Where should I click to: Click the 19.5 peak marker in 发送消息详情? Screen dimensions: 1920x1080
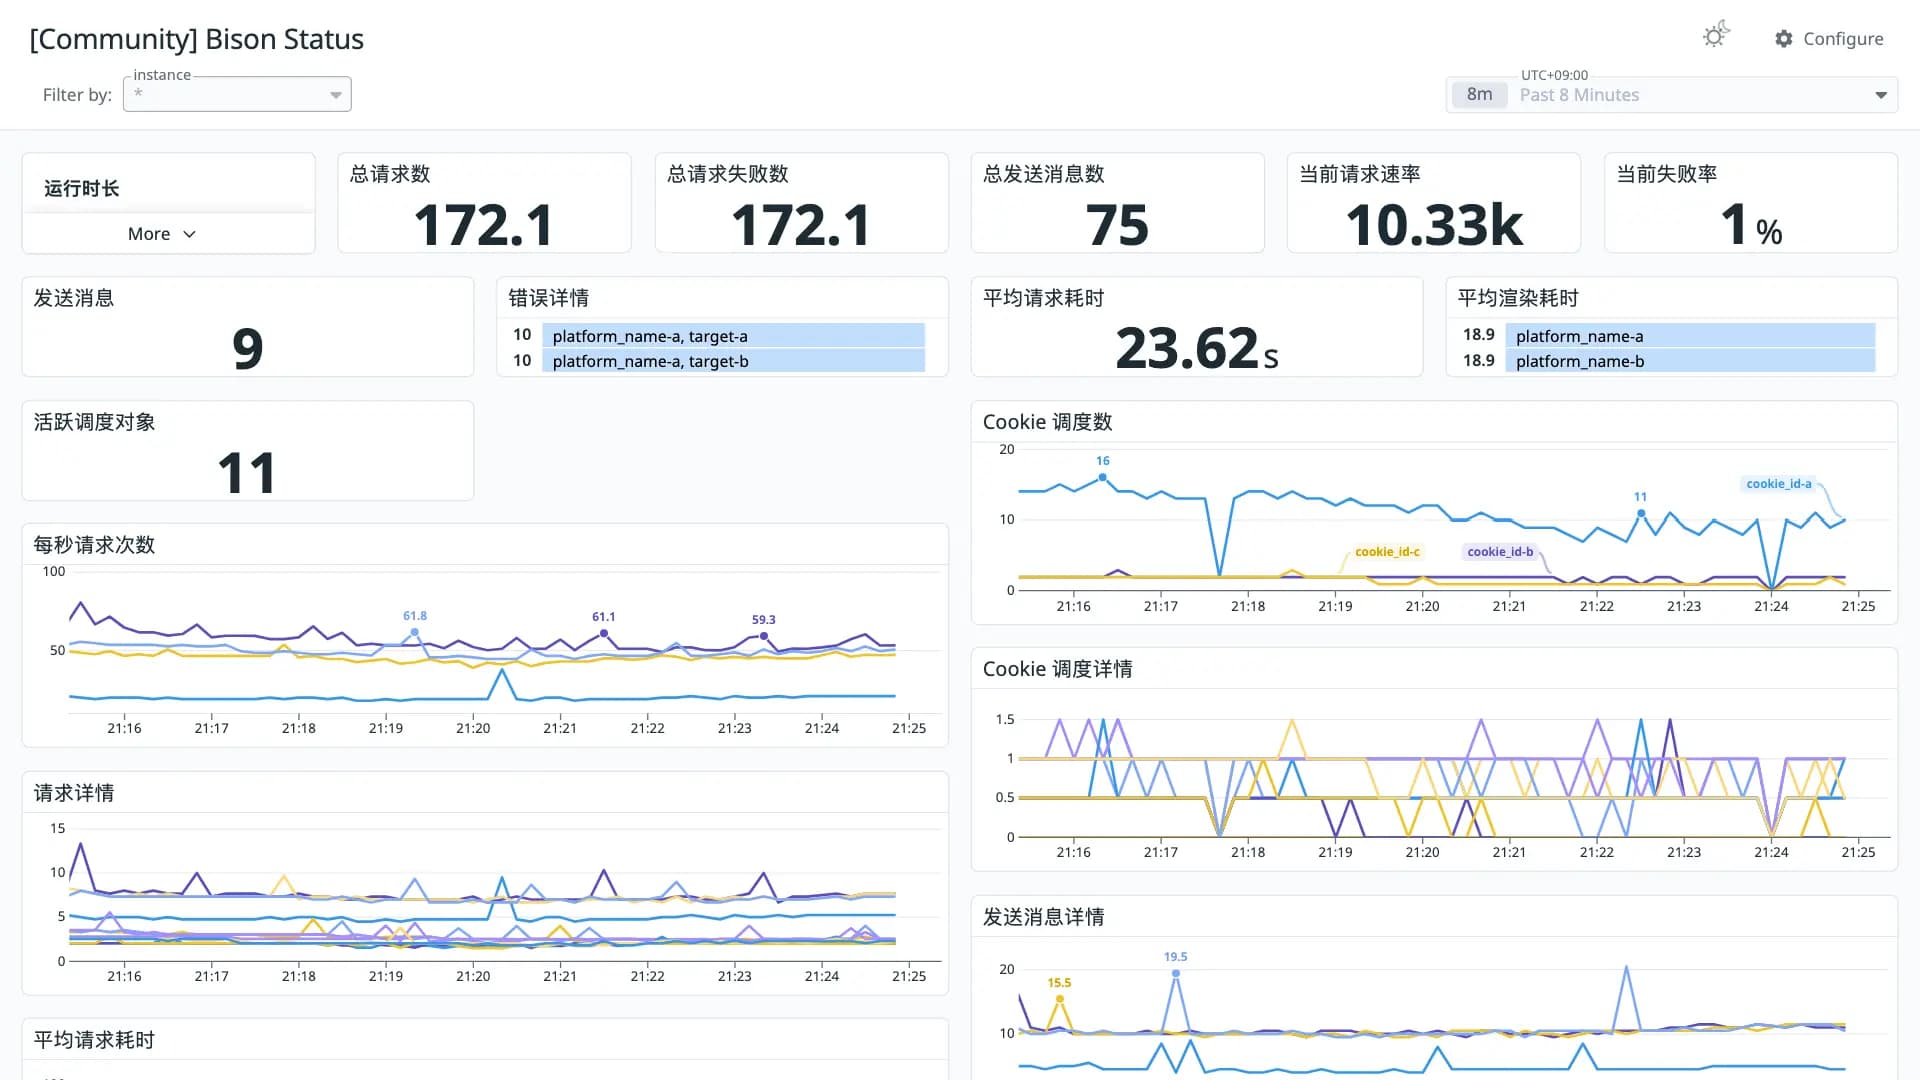[x=1176, y=973]
